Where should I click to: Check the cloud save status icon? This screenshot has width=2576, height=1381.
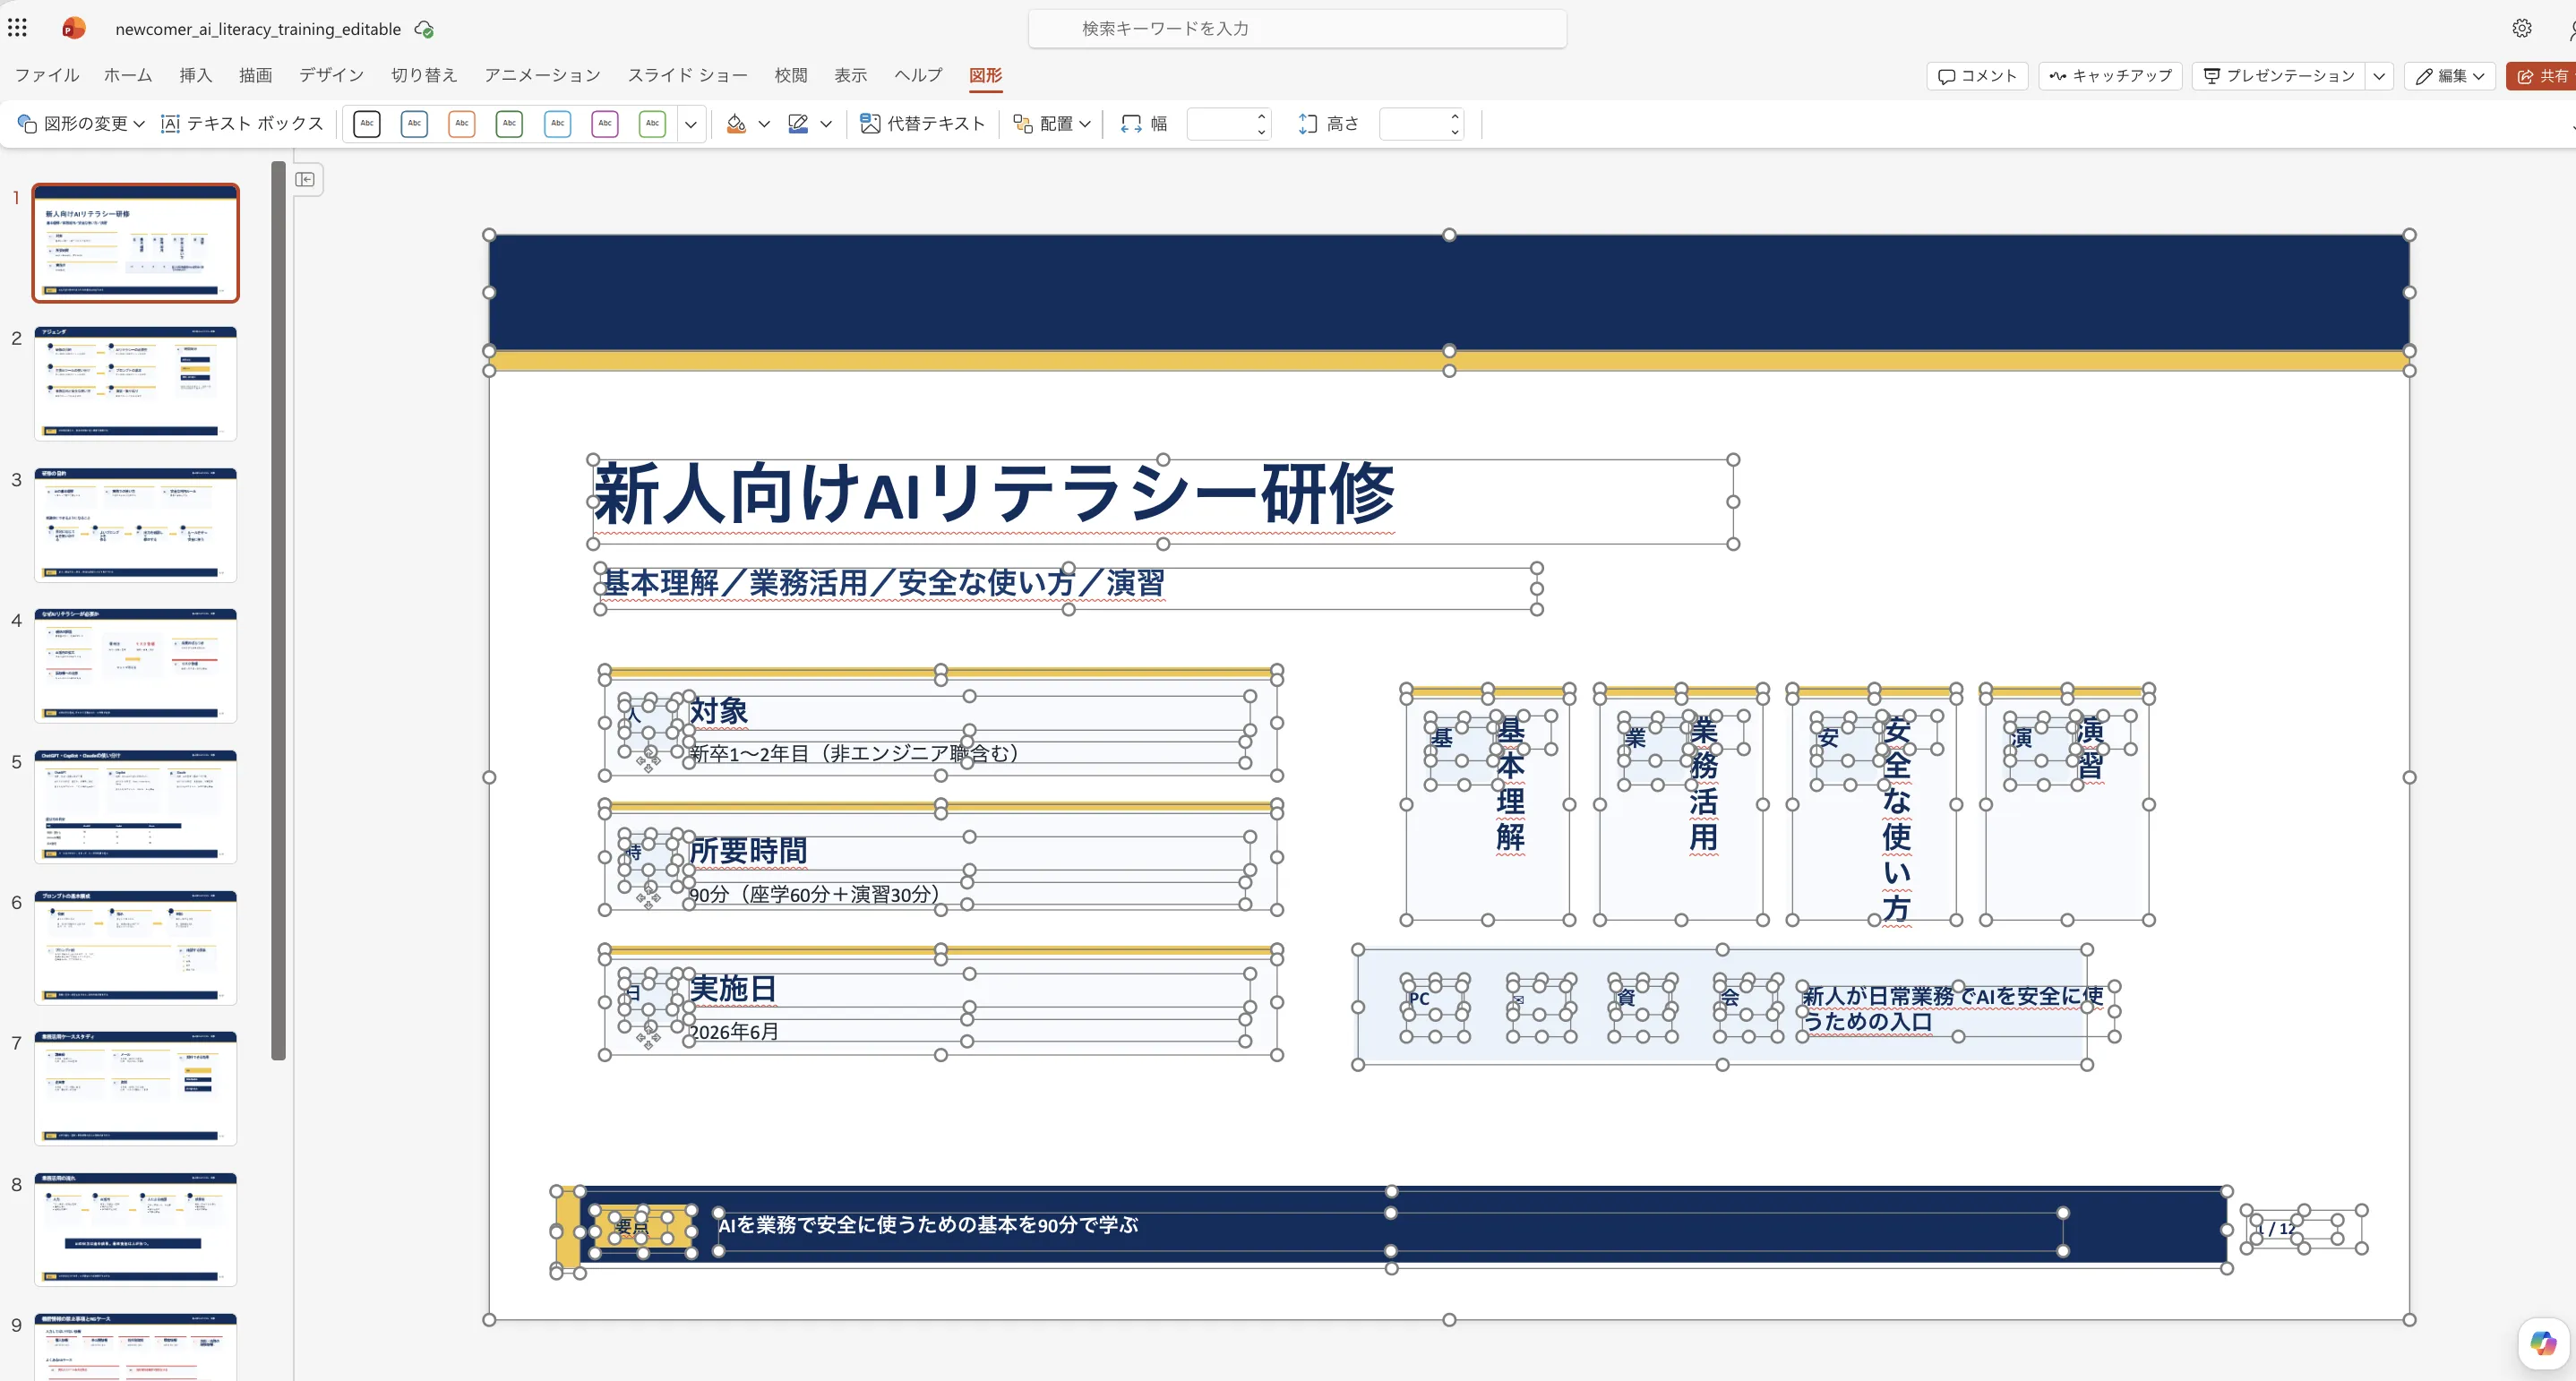pos(424,29)
